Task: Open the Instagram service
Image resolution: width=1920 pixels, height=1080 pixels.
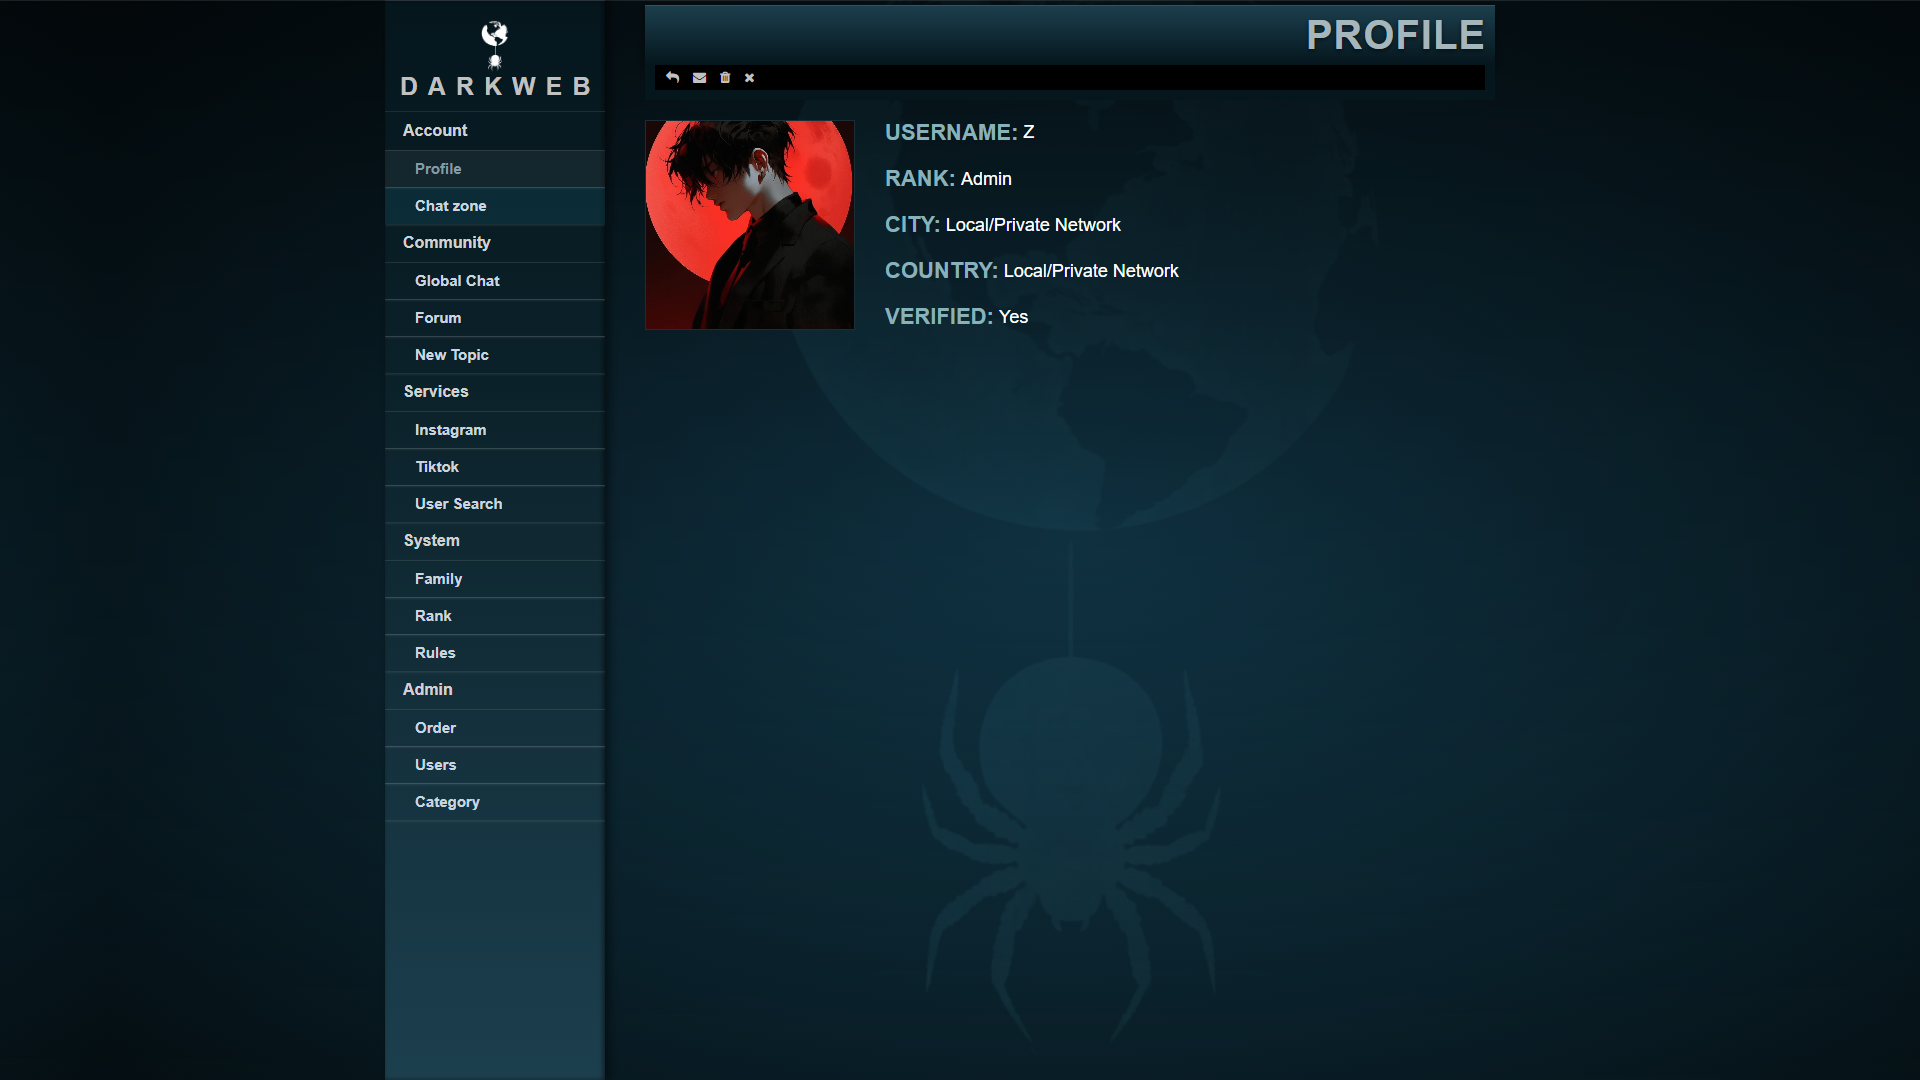Action: tap(495, 430)
